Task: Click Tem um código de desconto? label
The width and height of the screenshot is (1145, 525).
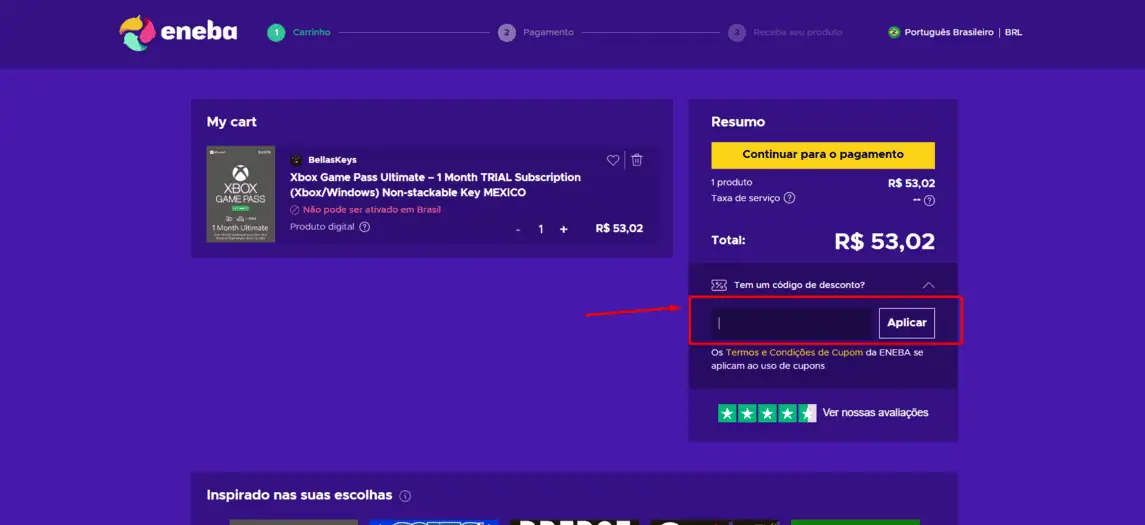Action: (x=800, y=286)
